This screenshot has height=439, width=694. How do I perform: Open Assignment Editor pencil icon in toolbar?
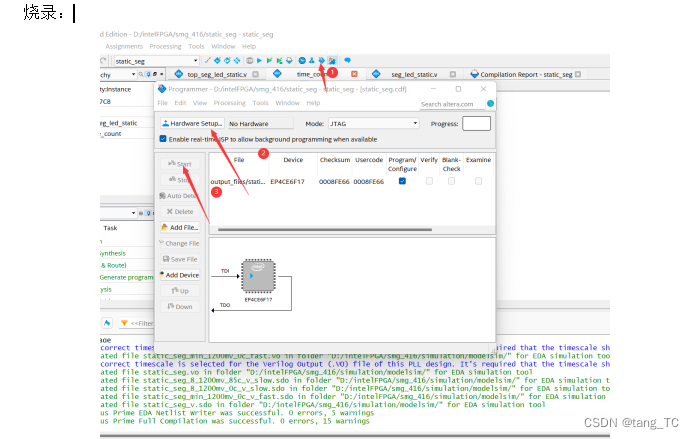click(208, 61)
